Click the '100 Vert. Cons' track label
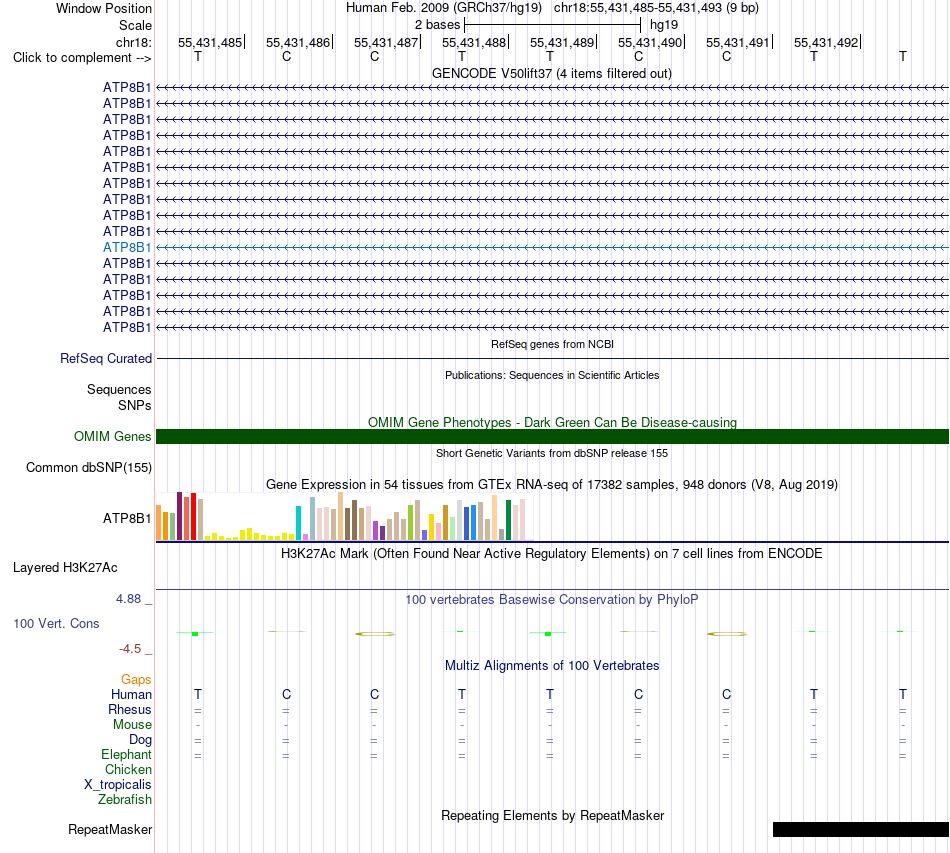950x853 pixels. click(x=56, y=623)
